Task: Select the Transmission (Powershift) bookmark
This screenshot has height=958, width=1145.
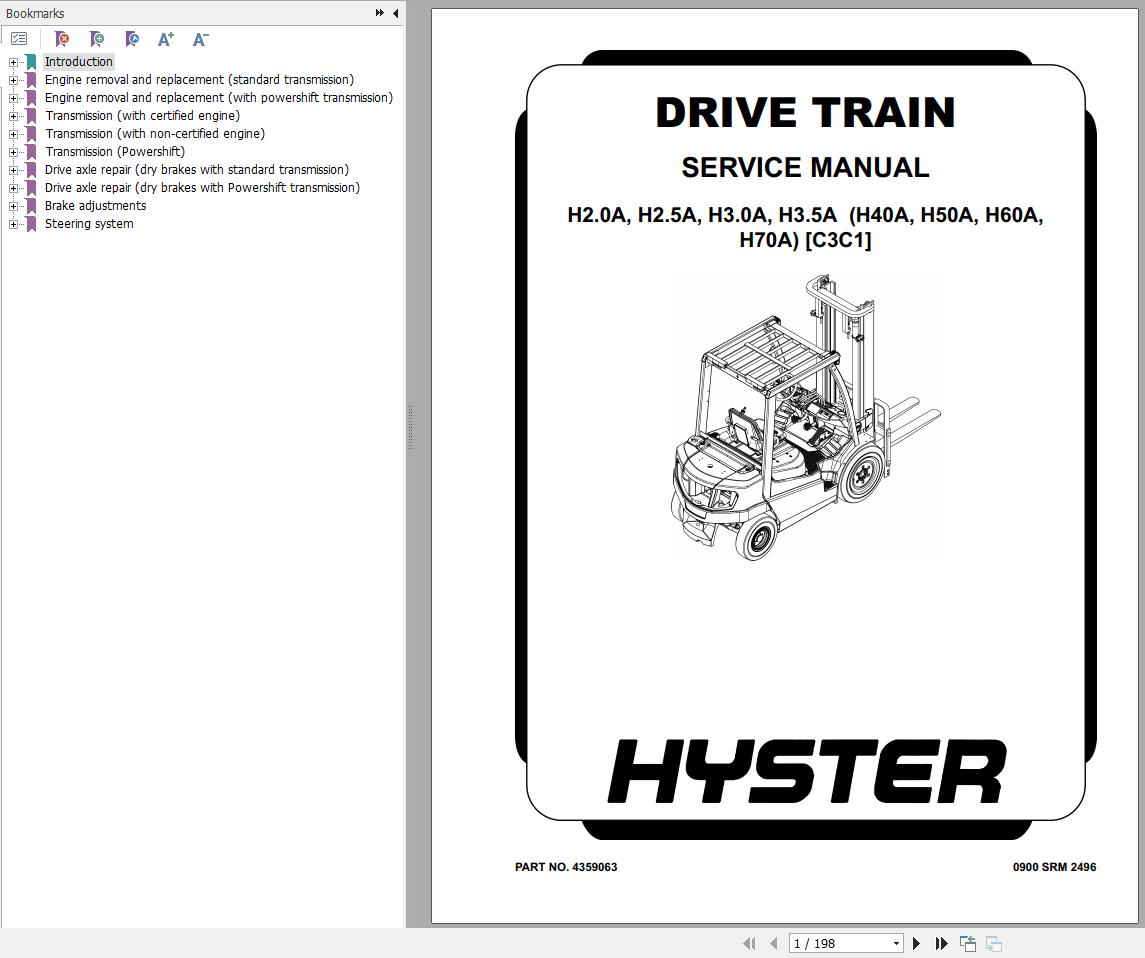Action: [x=115, y=151]
